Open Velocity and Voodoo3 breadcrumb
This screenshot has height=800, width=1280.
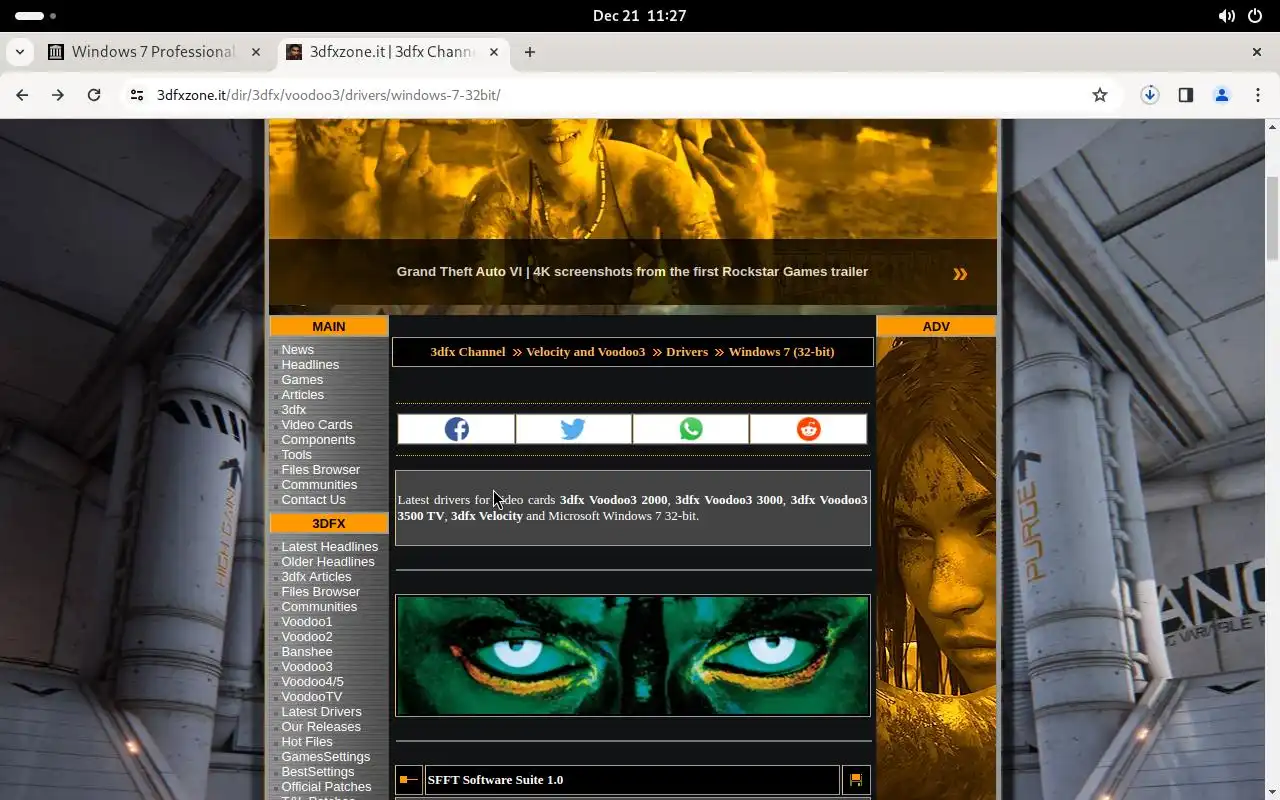[x=585, y=352]
